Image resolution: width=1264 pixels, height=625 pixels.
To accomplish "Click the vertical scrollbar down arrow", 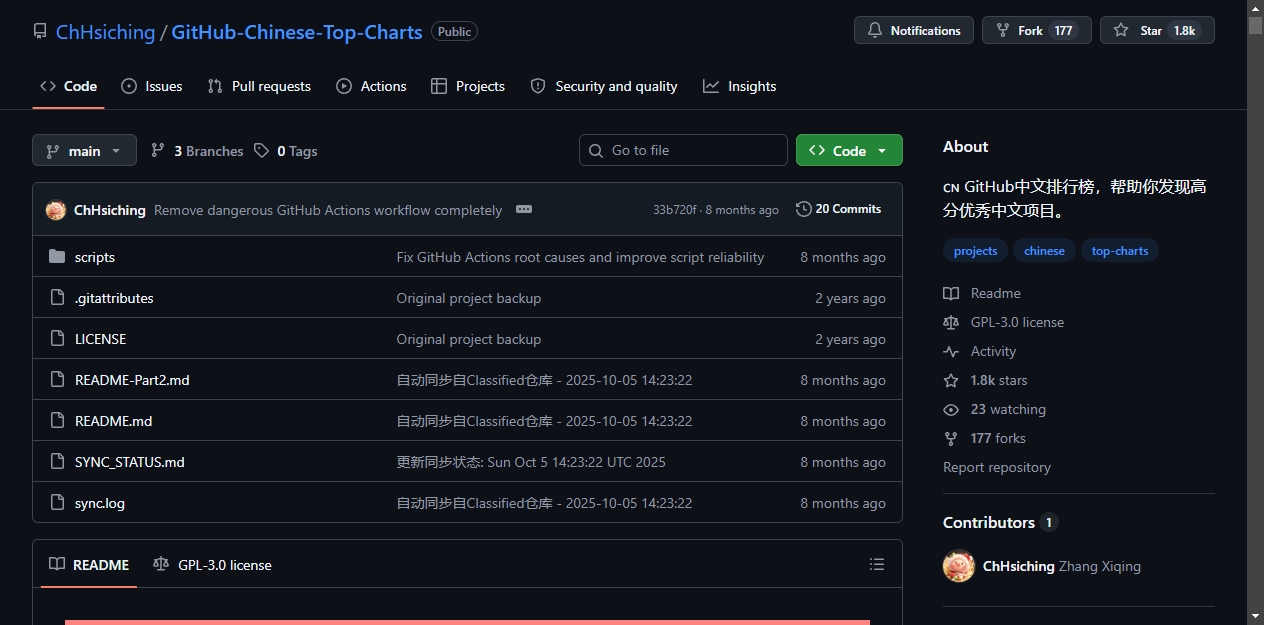I will tap(1255, 615).
